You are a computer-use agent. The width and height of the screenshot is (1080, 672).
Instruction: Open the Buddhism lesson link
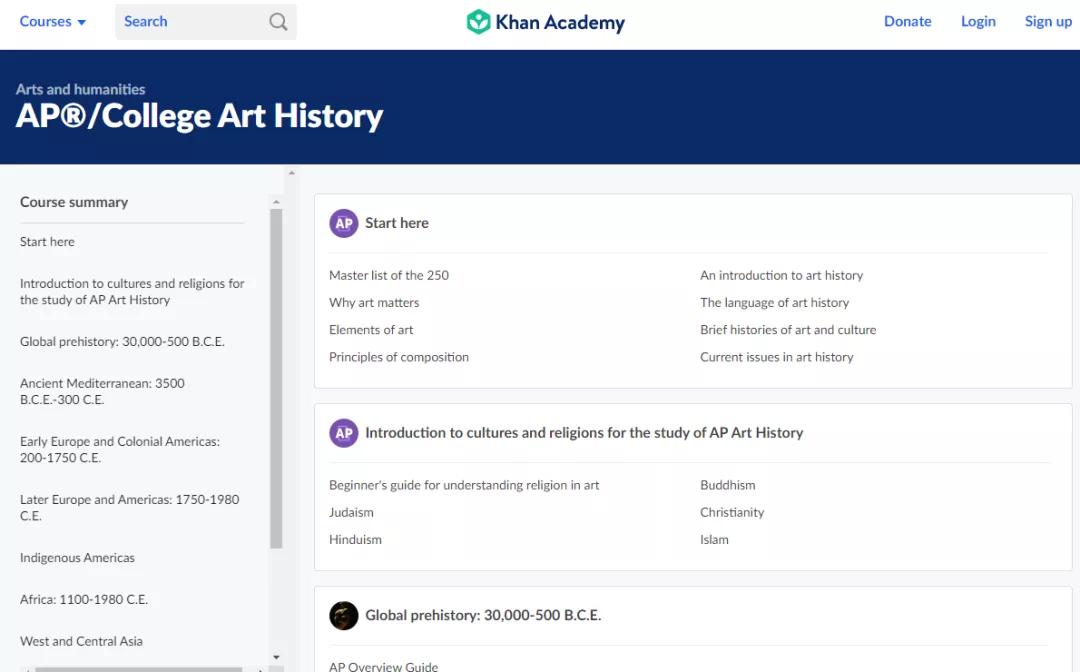[x=728, y=485]
